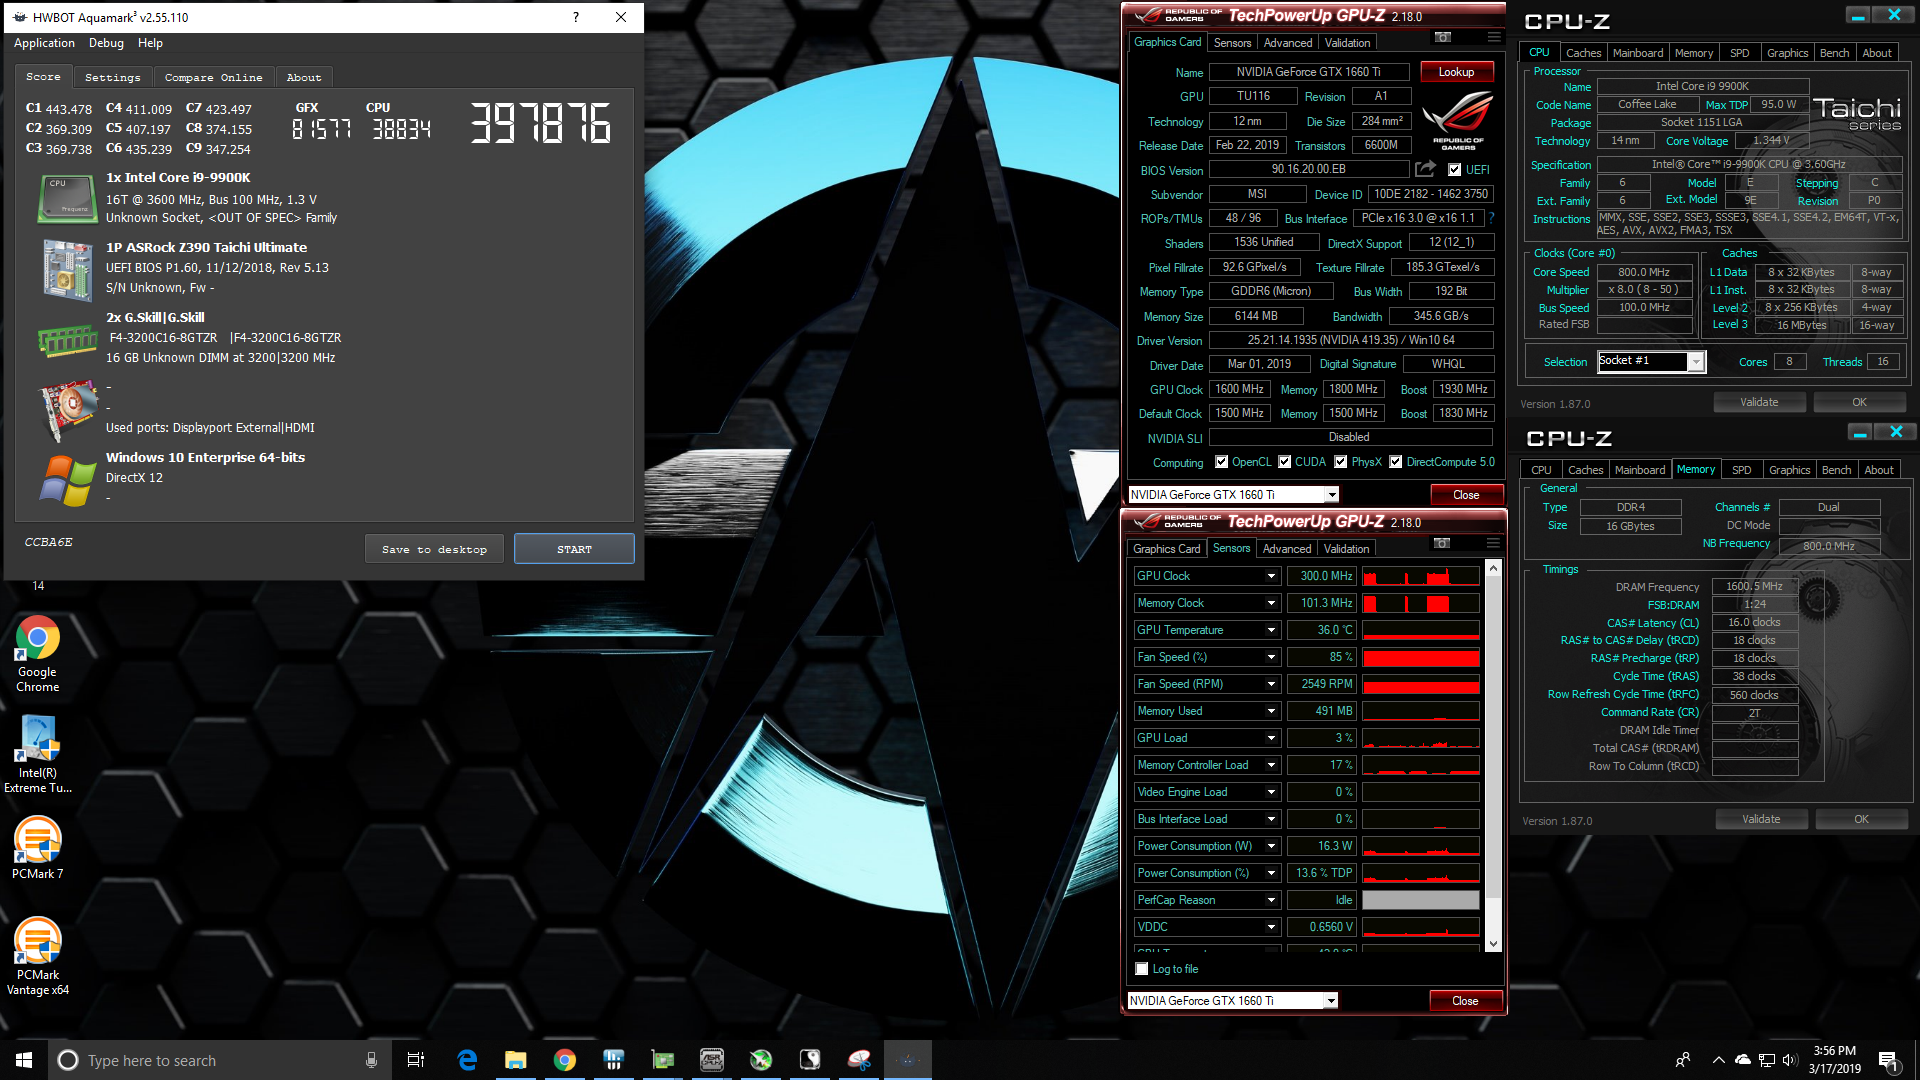The height and width of the screenshot is (1080, 1920).
Task: Click the graphics card icon in Aquamark
Action: click(x=68, y=410)
